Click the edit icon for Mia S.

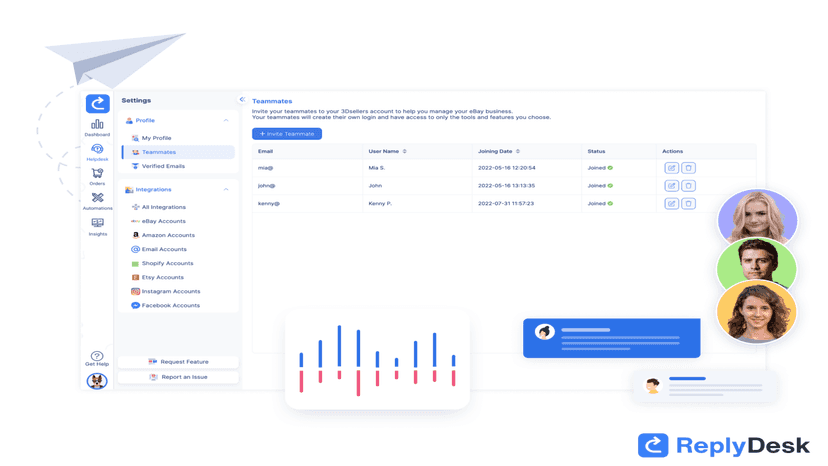point(671,168)
